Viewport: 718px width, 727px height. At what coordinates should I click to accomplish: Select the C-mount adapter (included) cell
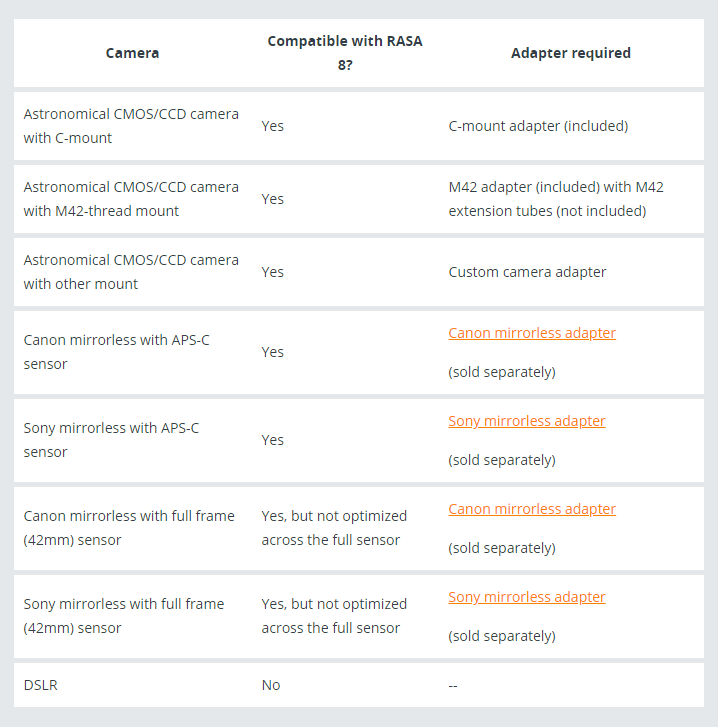click(538, 126)
